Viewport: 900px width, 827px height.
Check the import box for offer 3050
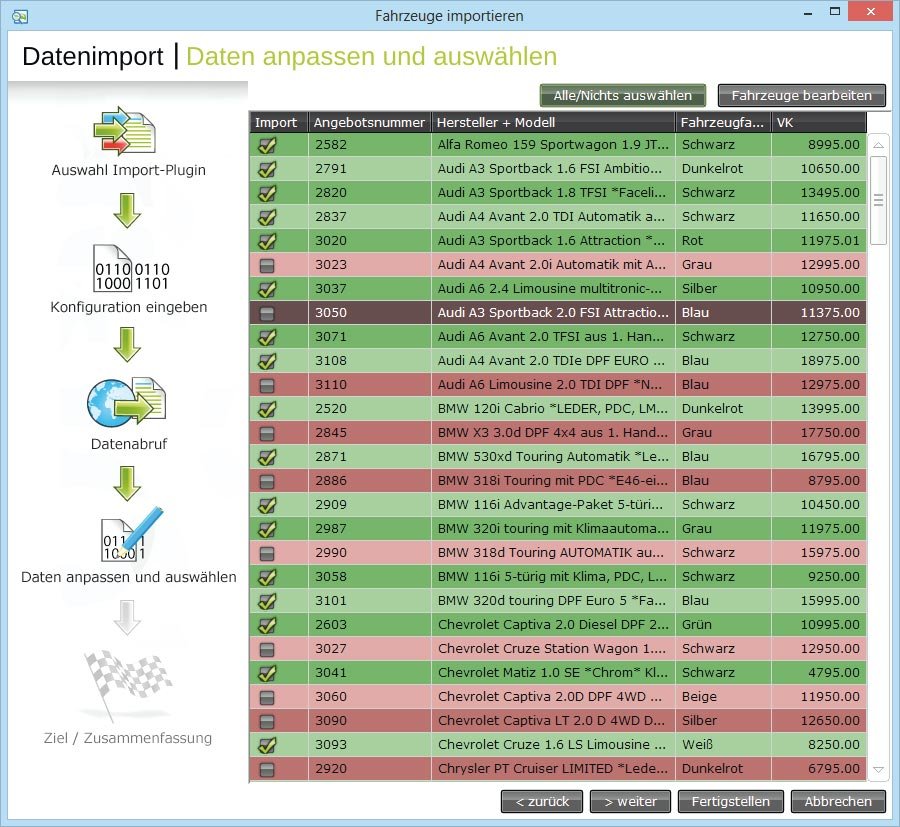tap(267, 313)
